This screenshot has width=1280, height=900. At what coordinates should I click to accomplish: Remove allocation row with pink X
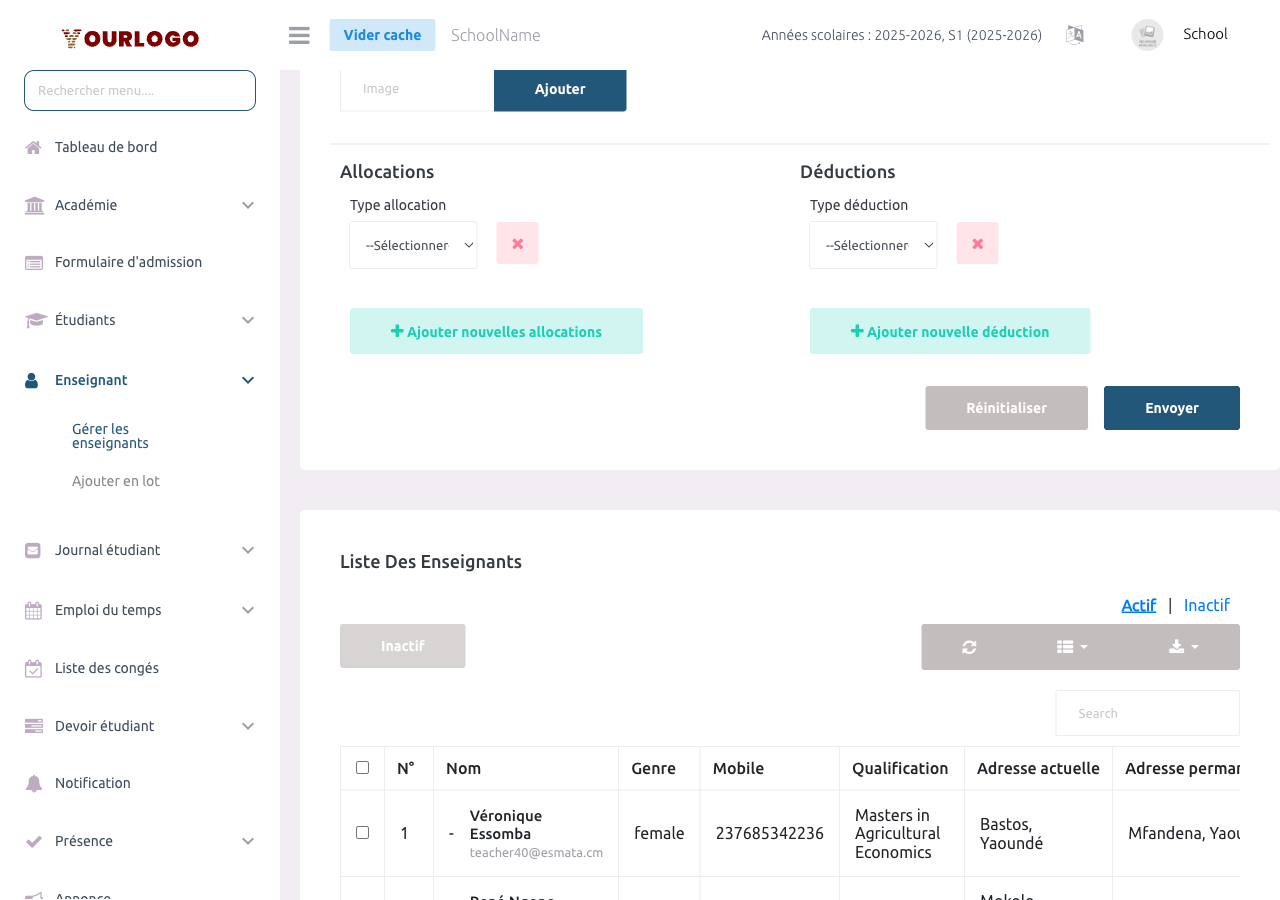tap(517, 243)
